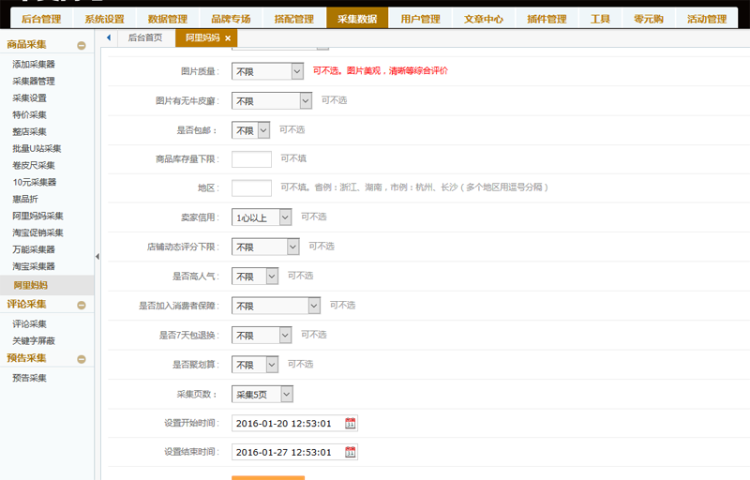The image size is (750, 480).
Task: Click 批量U站采集 in the sidebar
Action: tap(36, 148)
